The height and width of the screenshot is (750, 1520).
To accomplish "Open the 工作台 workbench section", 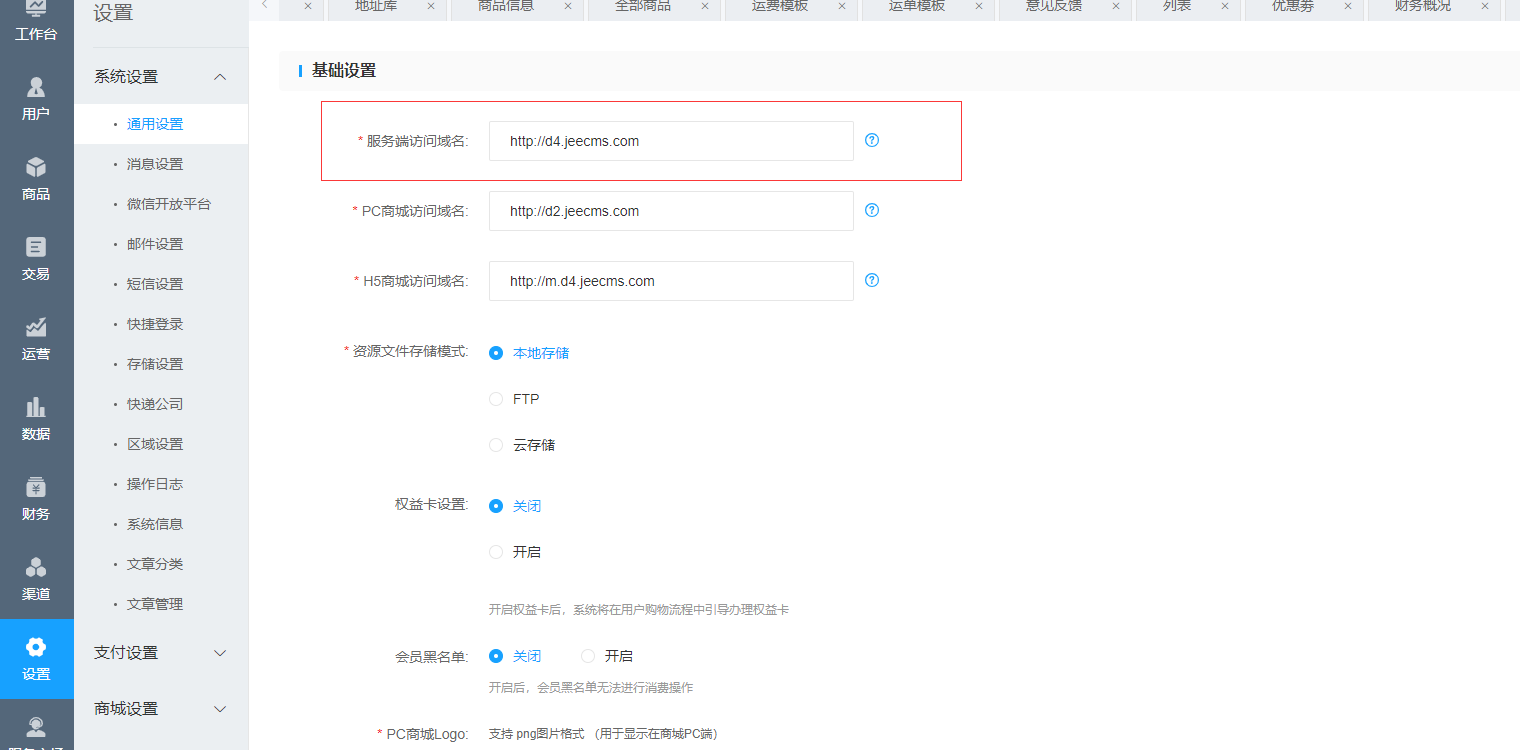I will click(x=36, y=22).
